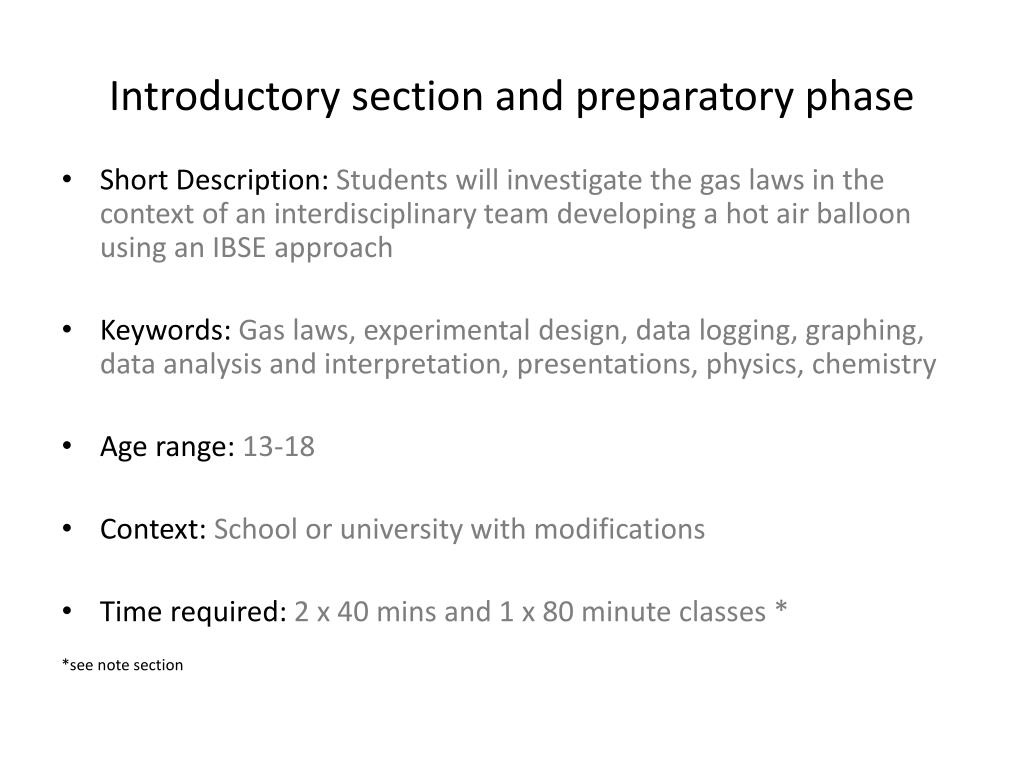
Task: Click the asterisk after 'minute classes'
Action: (780, 611)
